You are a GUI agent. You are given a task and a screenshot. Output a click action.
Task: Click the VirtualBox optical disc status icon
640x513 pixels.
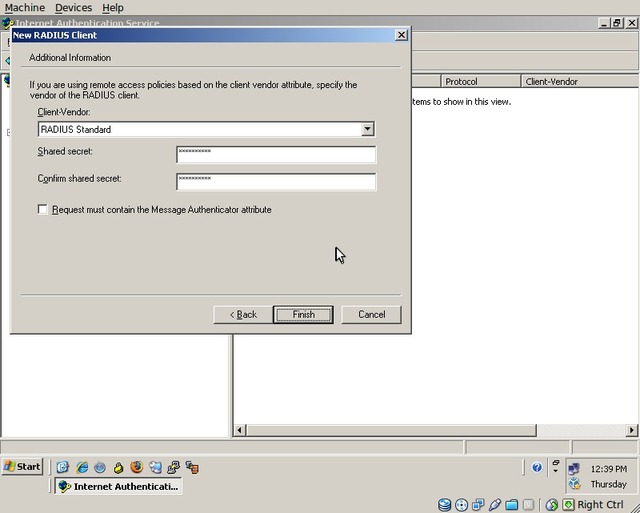click(462, 505)
